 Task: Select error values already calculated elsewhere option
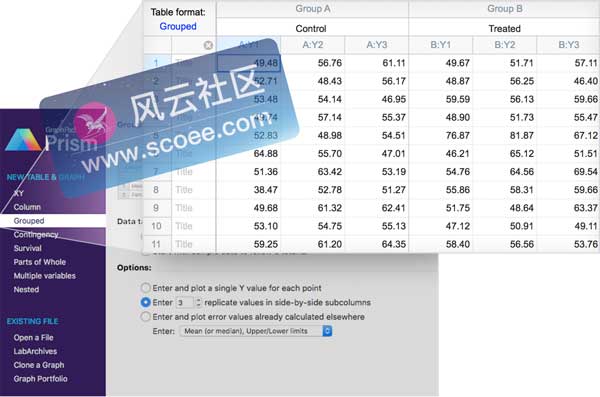[145, 317]
